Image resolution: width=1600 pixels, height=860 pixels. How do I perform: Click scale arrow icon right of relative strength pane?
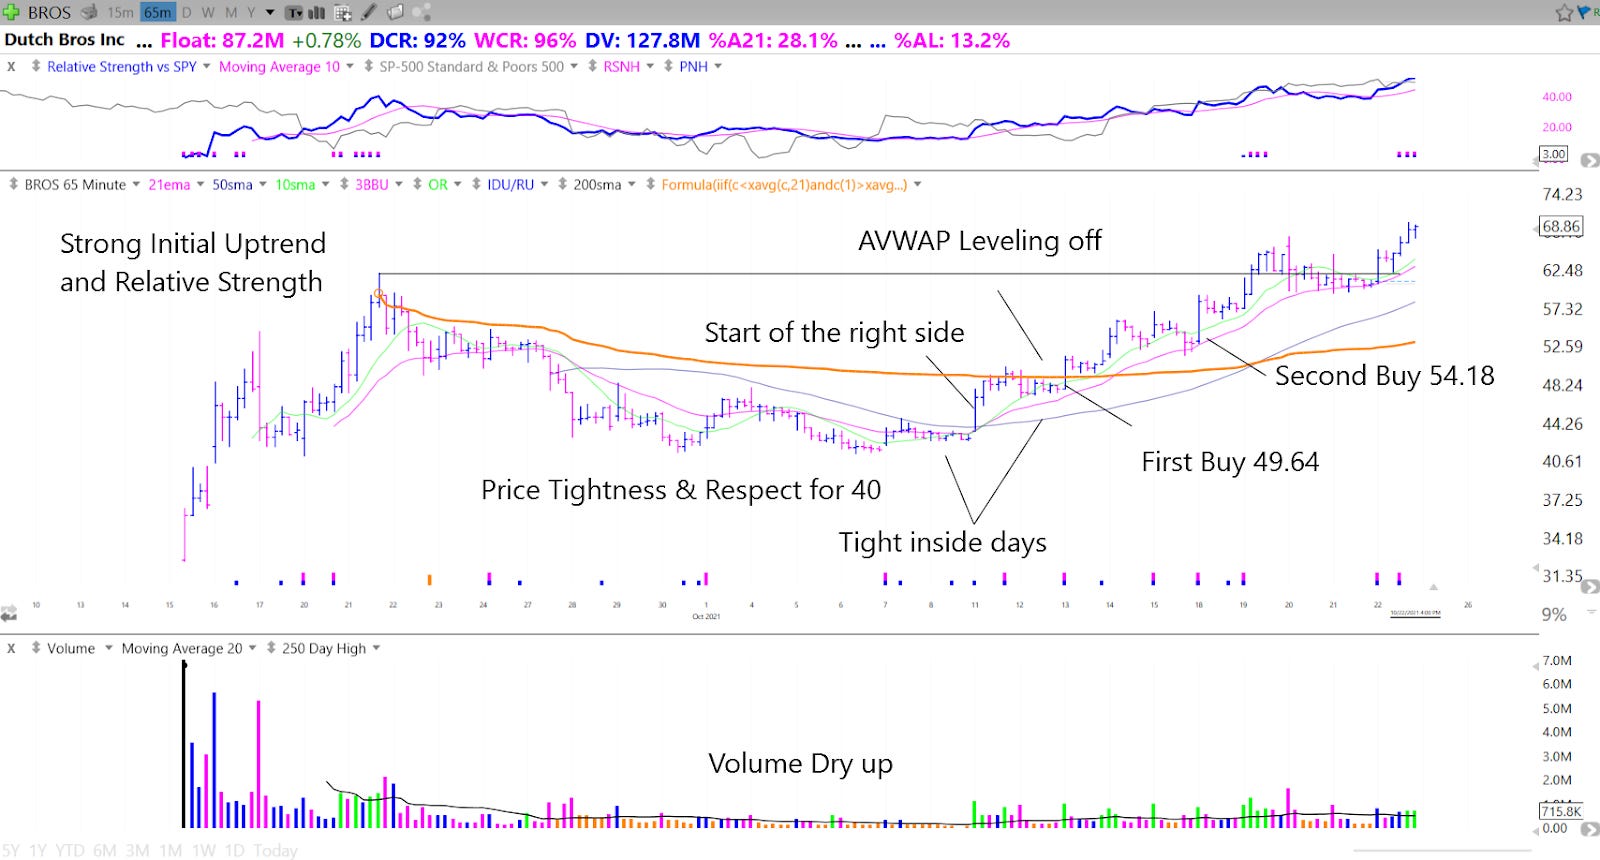[1588, 160]
